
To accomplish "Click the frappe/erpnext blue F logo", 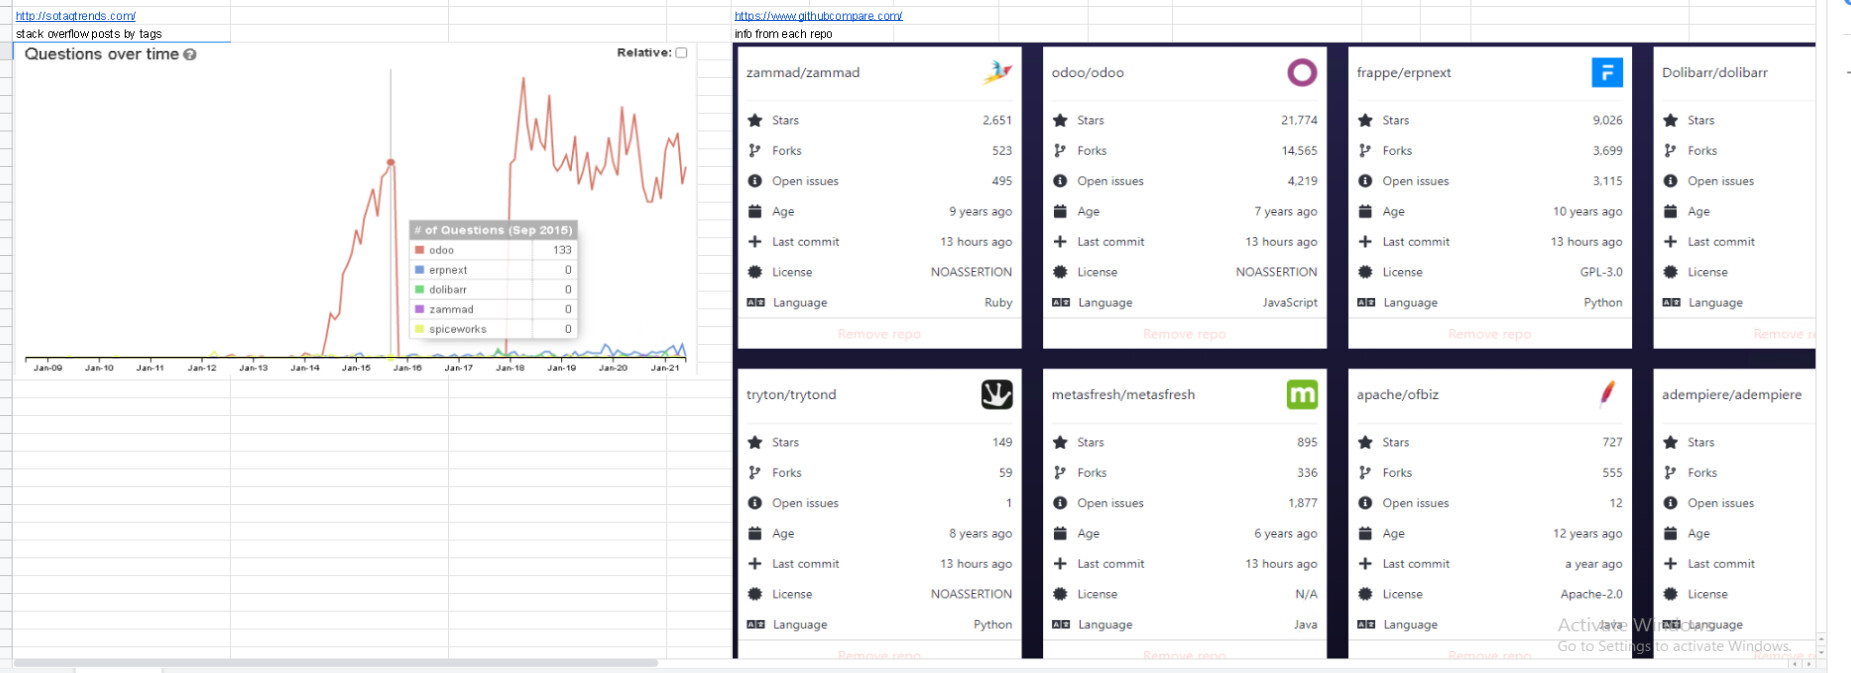I will [1607, 72].
